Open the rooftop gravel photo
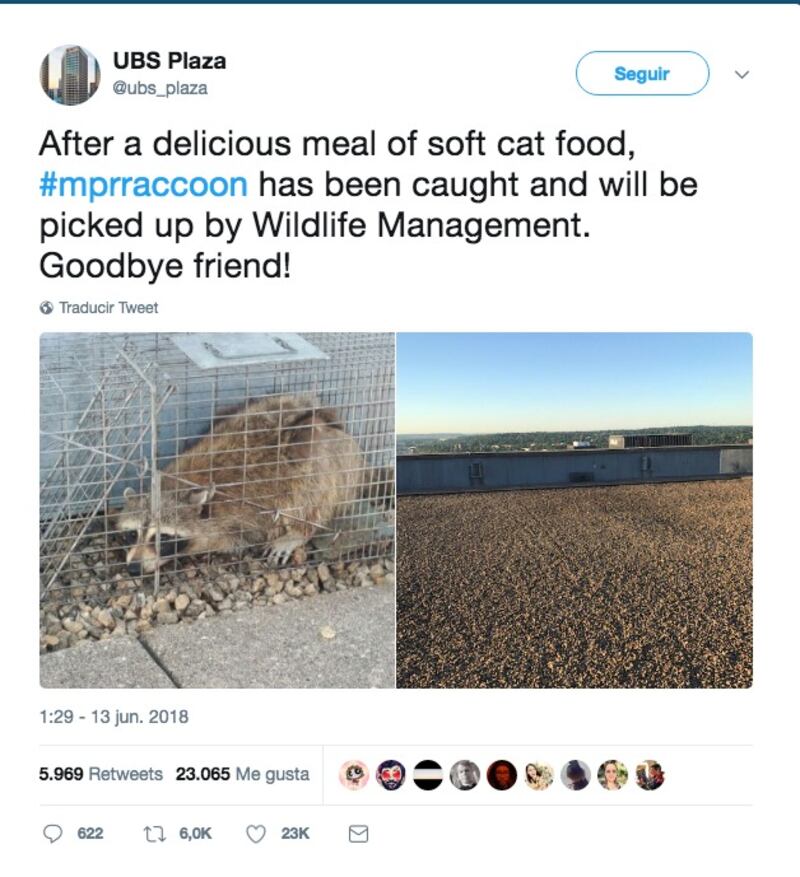The width and height of the screenshot is (800, 877). (x=575, y=510)
